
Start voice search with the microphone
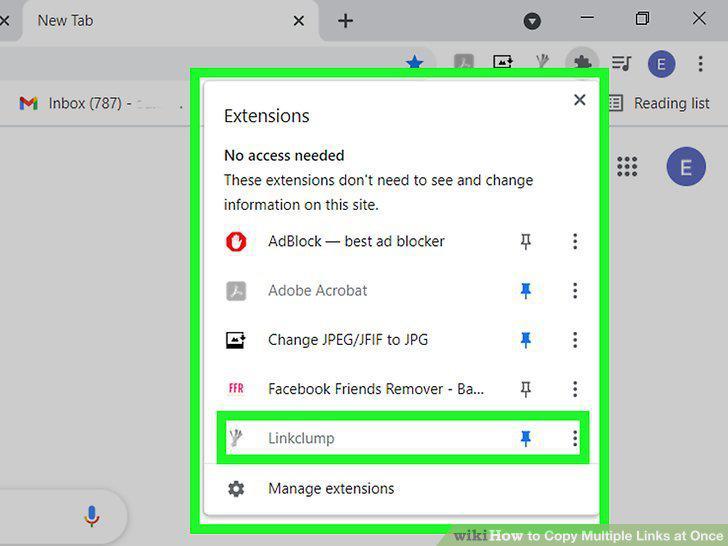click(91, 515)
